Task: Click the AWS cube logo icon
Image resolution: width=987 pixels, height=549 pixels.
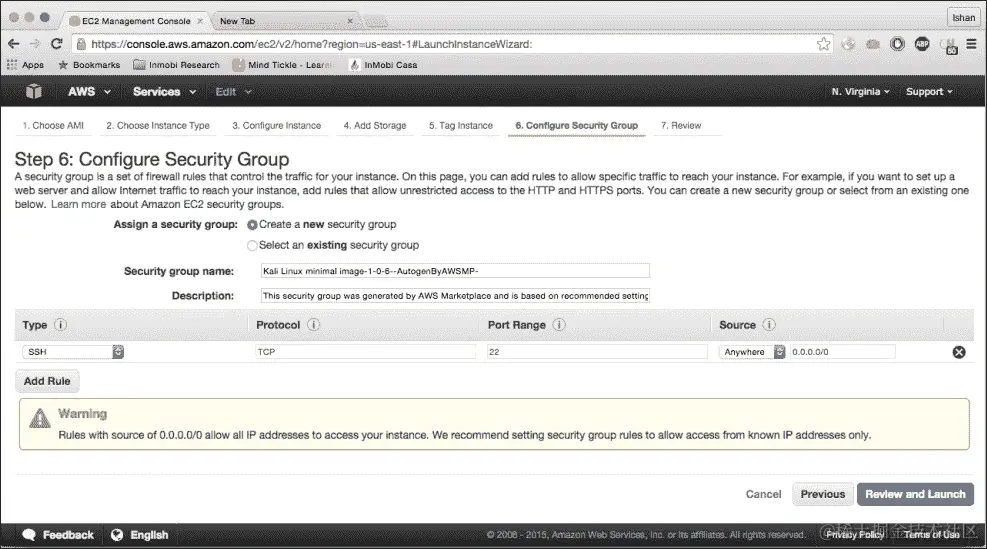Action: [34, 91]
